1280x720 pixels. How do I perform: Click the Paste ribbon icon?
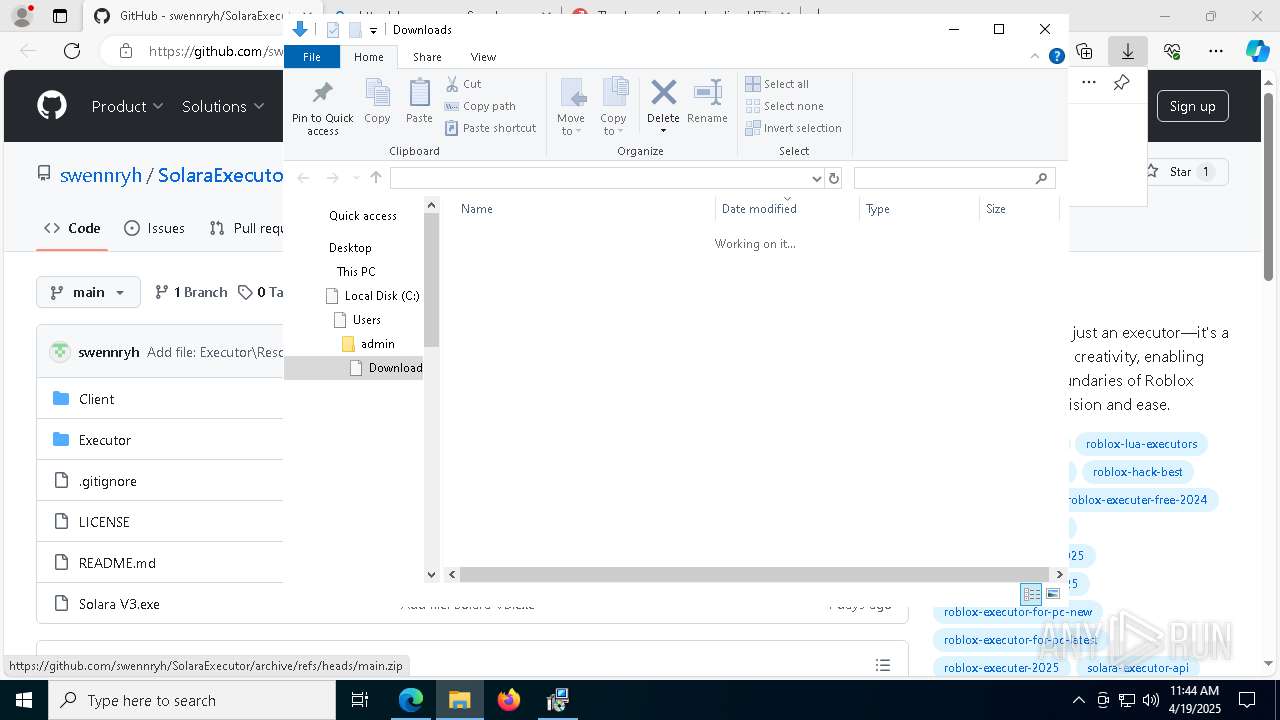[419, 93]
